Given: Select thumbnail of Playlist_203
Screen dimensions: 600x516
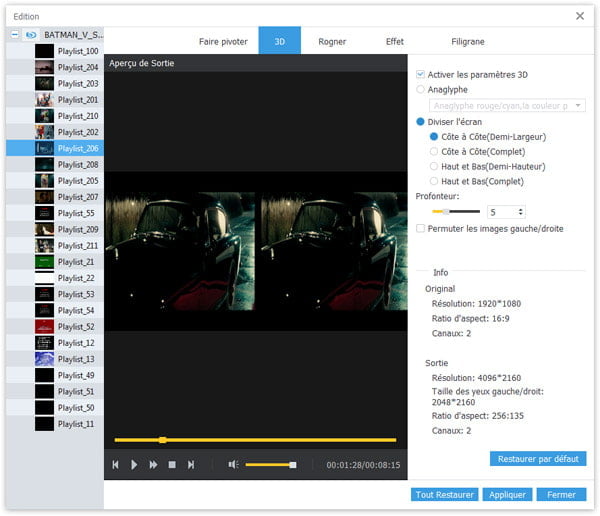Looking at the screenshot, I should click(x=44, y=83).
